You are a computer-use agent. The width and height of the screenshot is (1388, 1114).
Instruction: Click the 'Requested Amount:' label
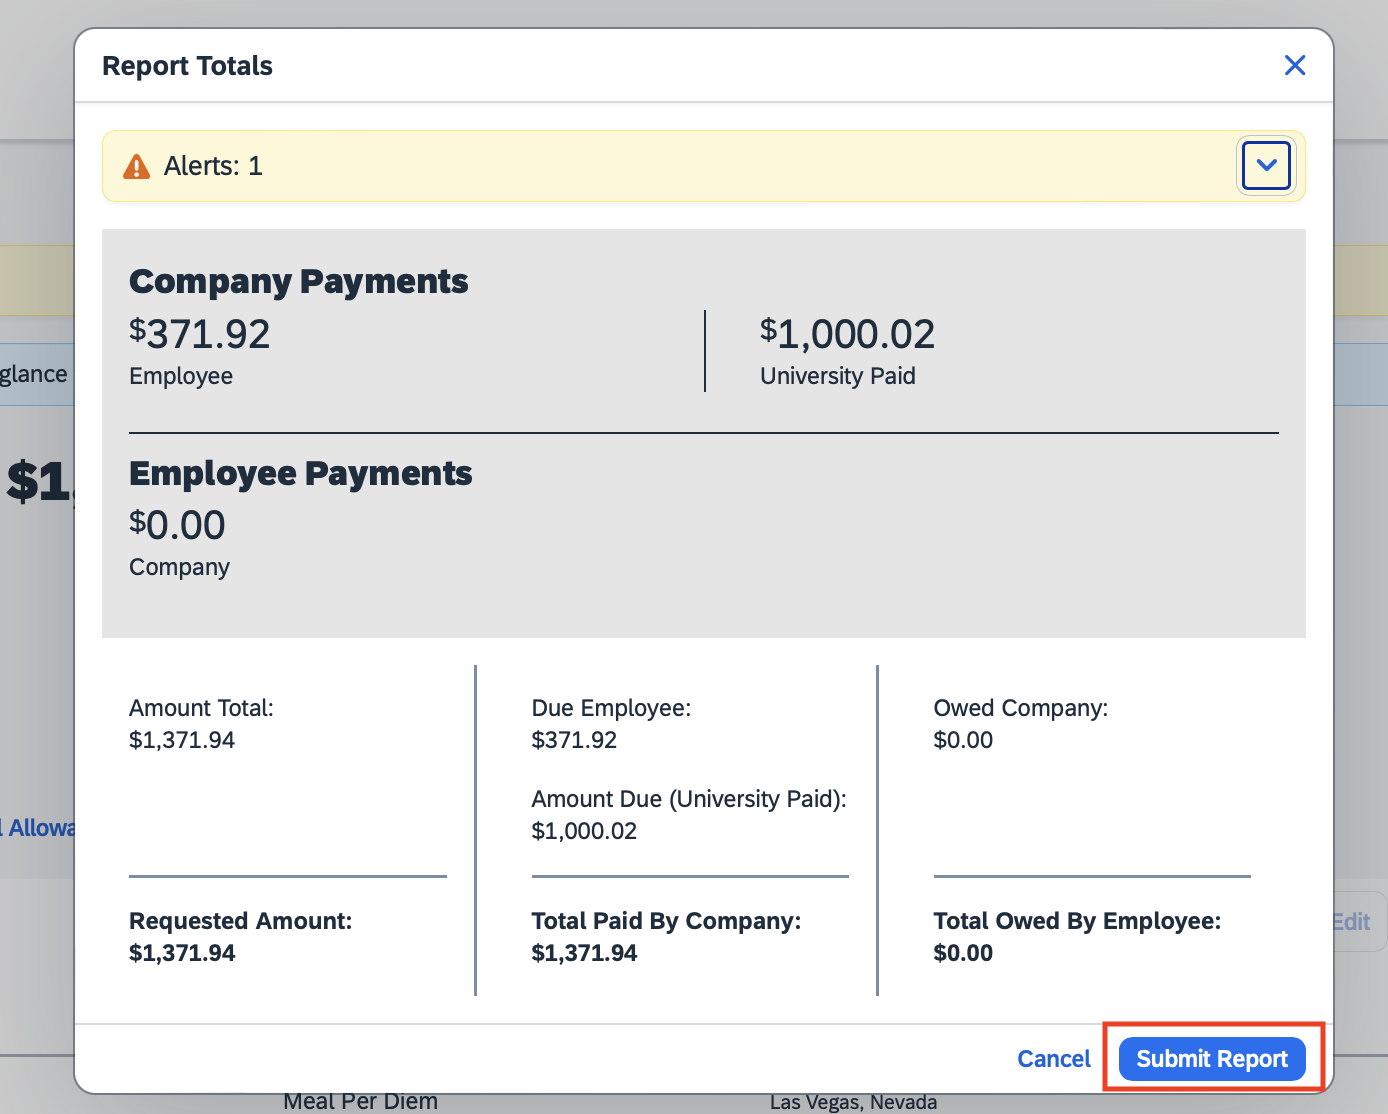coord(241,921)
